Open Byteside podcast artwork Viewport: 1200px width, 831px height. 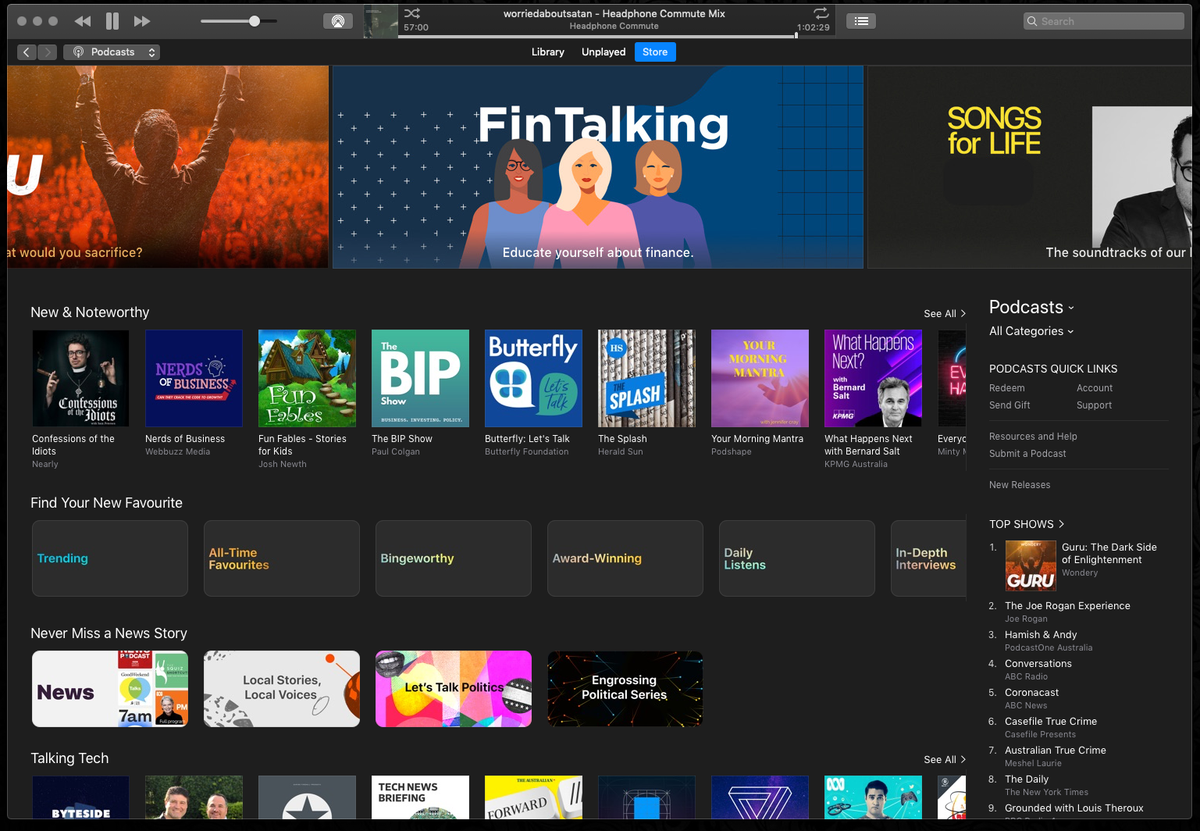[x=81, y=798]
